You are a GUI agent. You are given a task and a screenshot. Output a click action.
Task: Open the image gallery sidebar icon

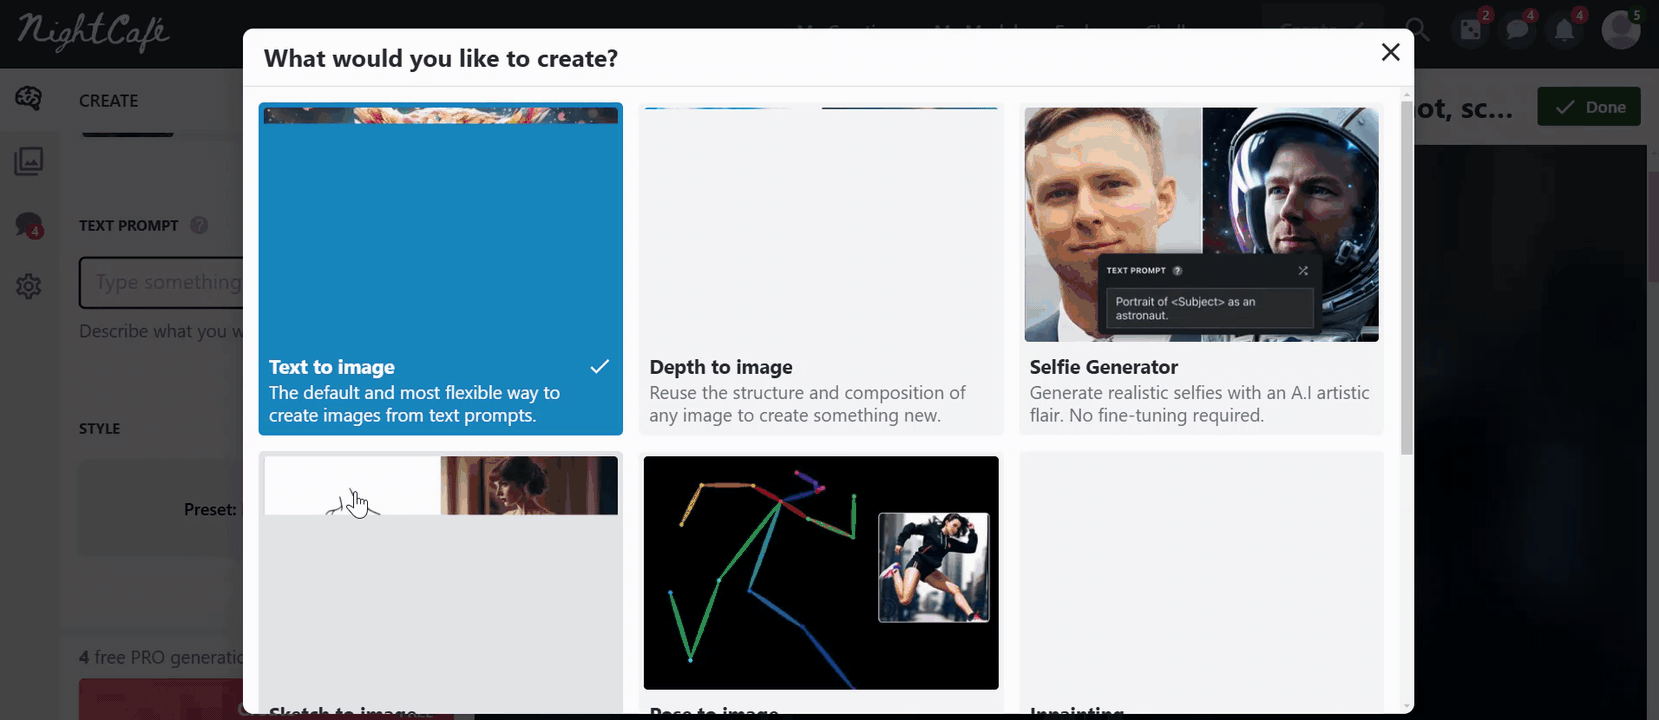click(x=29, y=161)
